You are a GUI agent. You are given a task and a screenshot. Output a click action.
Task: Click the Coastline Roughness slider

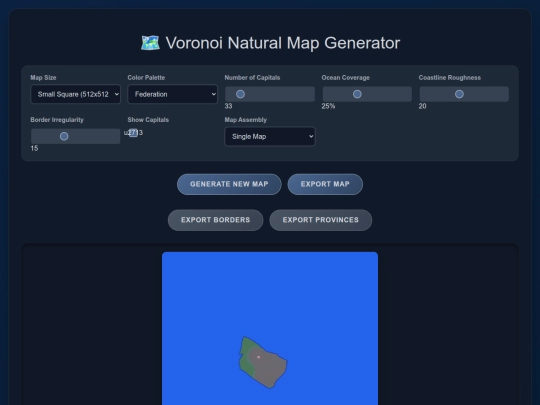(464, 94)
